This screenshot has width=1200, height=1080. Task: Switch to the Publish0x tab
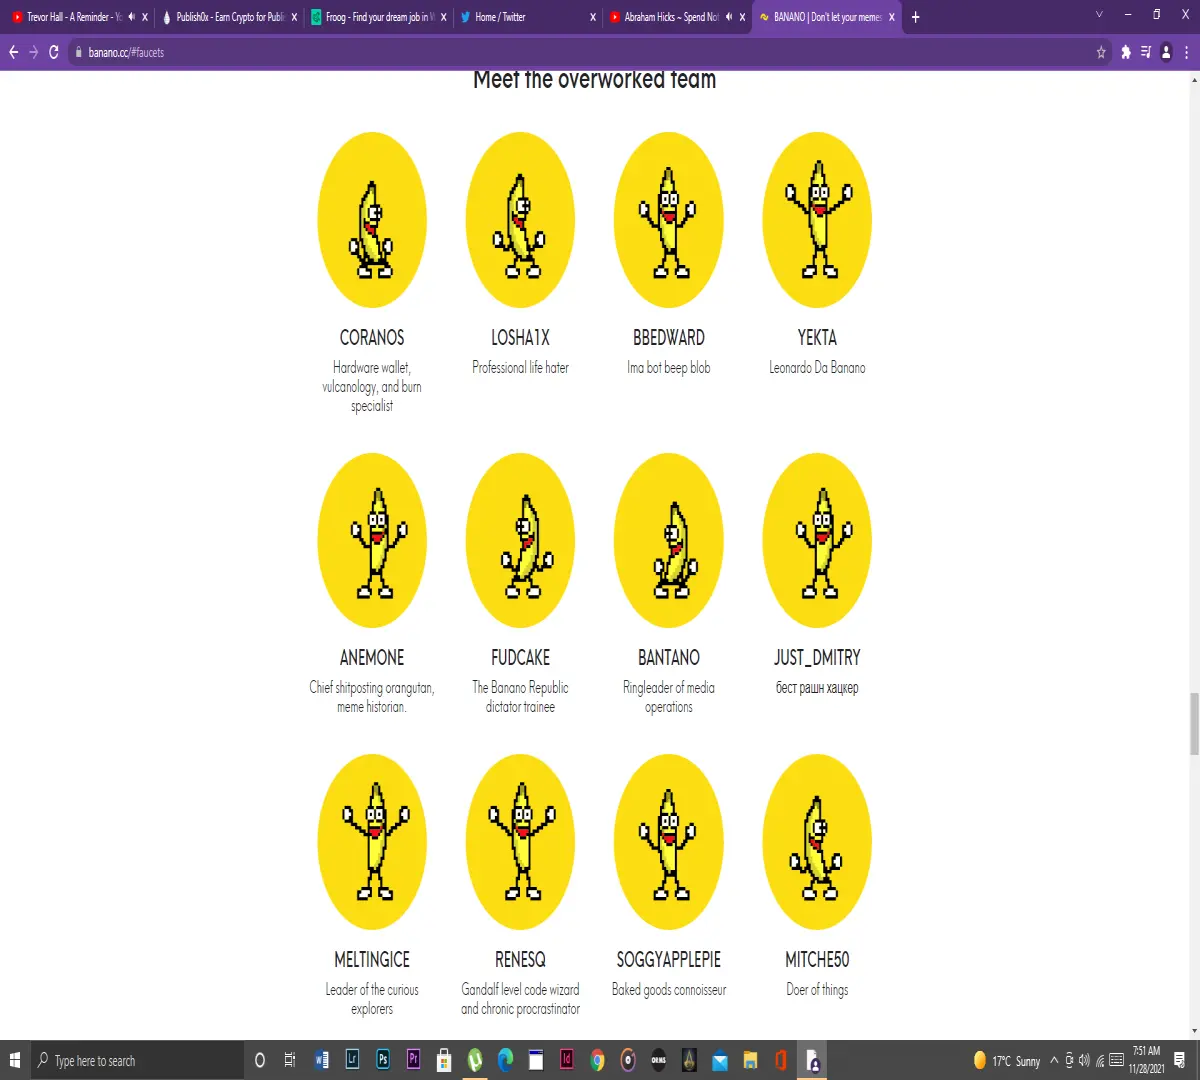[229, 17]
